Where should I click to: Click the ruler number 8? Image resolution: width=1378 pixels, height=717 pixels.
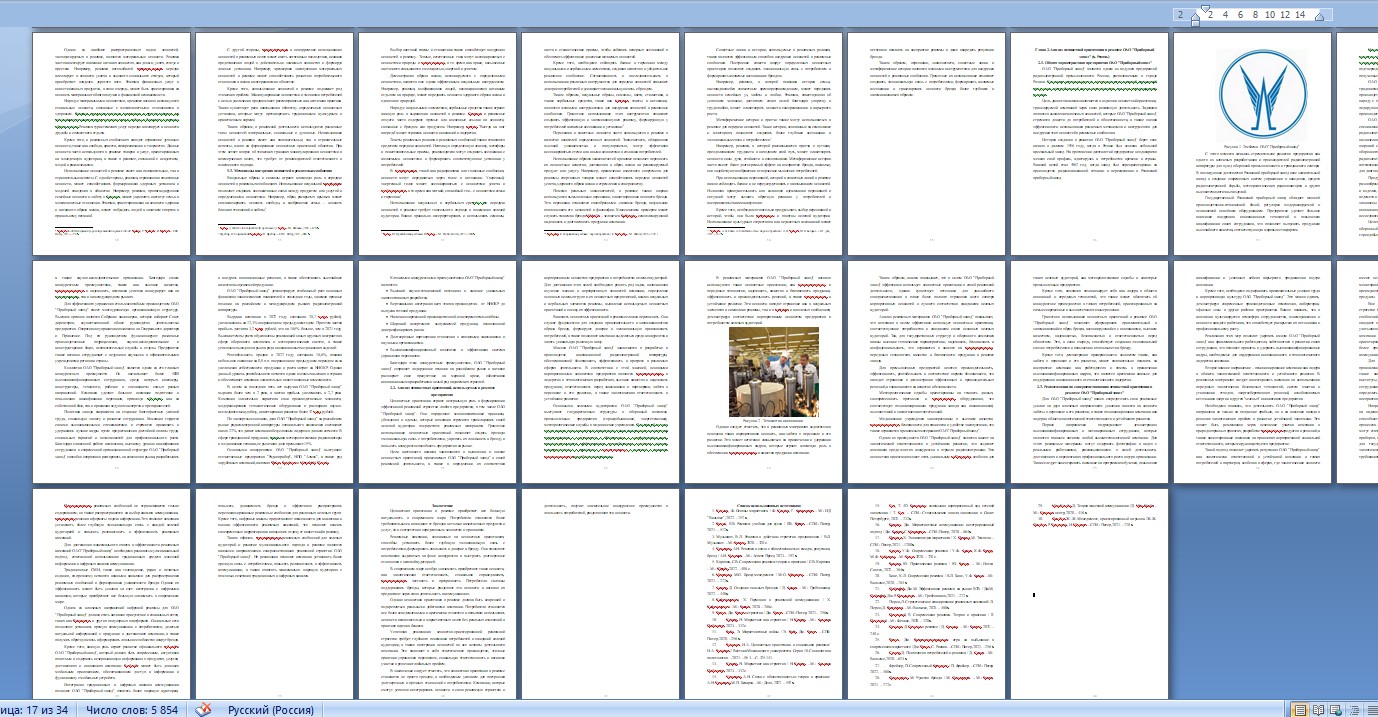tap(1255, 15)
